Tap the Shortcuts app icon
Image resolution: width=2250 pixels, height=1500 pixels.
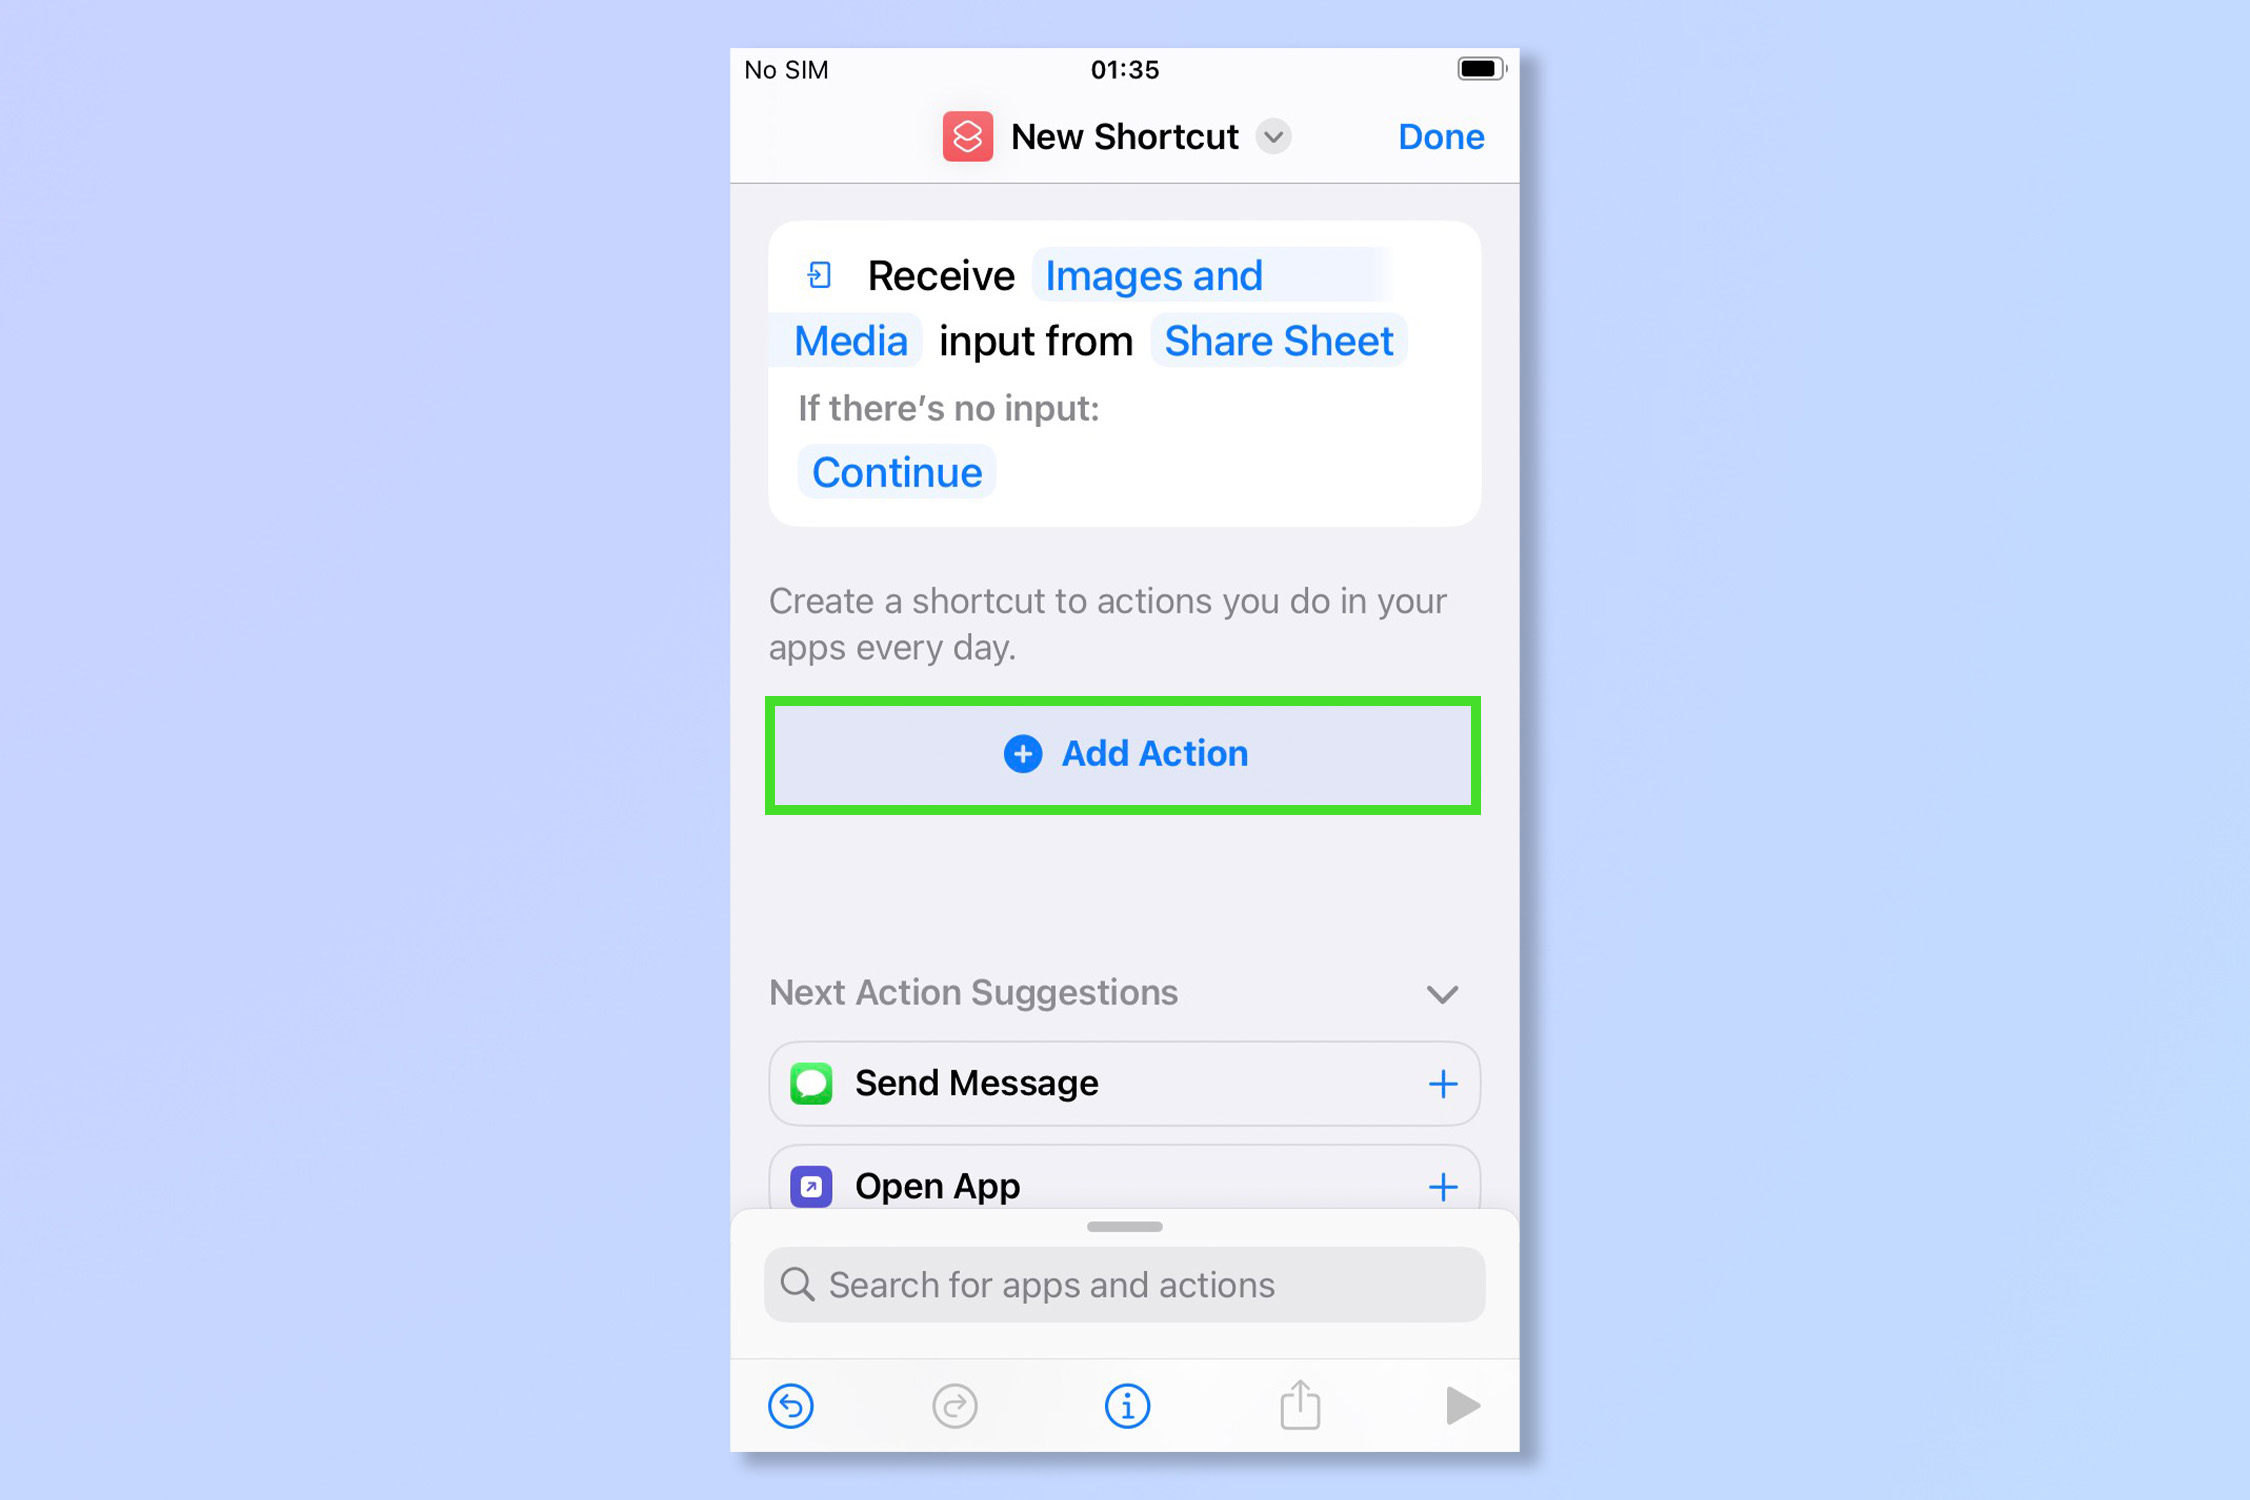tap(969, 134)
